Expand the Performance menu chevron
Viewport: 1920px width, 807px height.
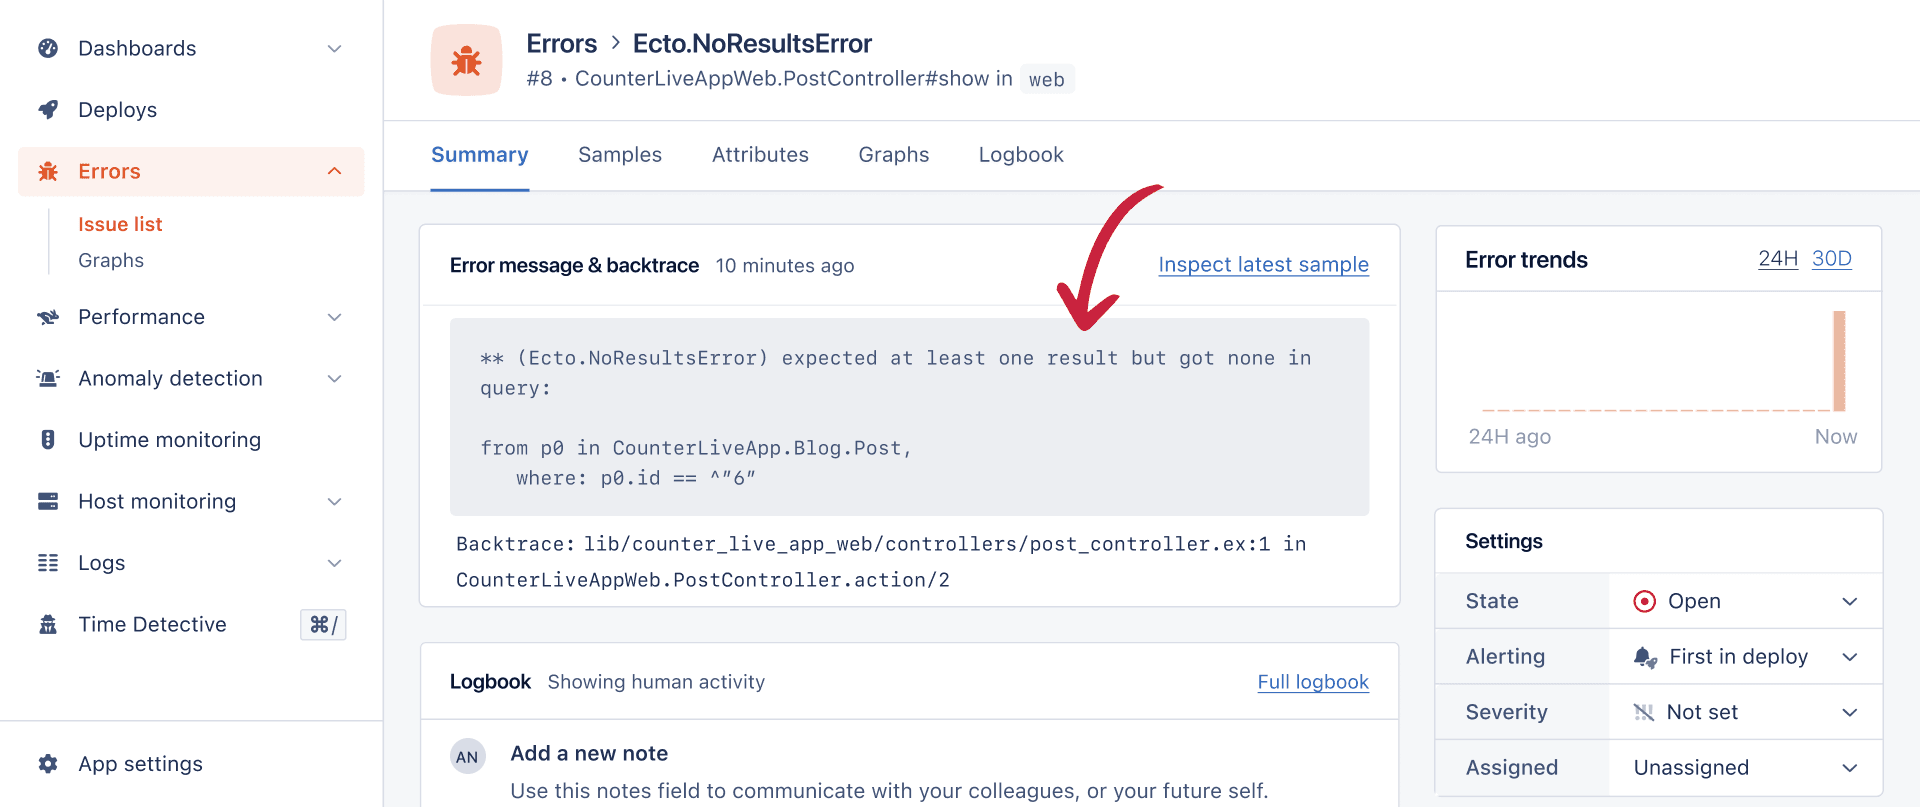(335, 317)
